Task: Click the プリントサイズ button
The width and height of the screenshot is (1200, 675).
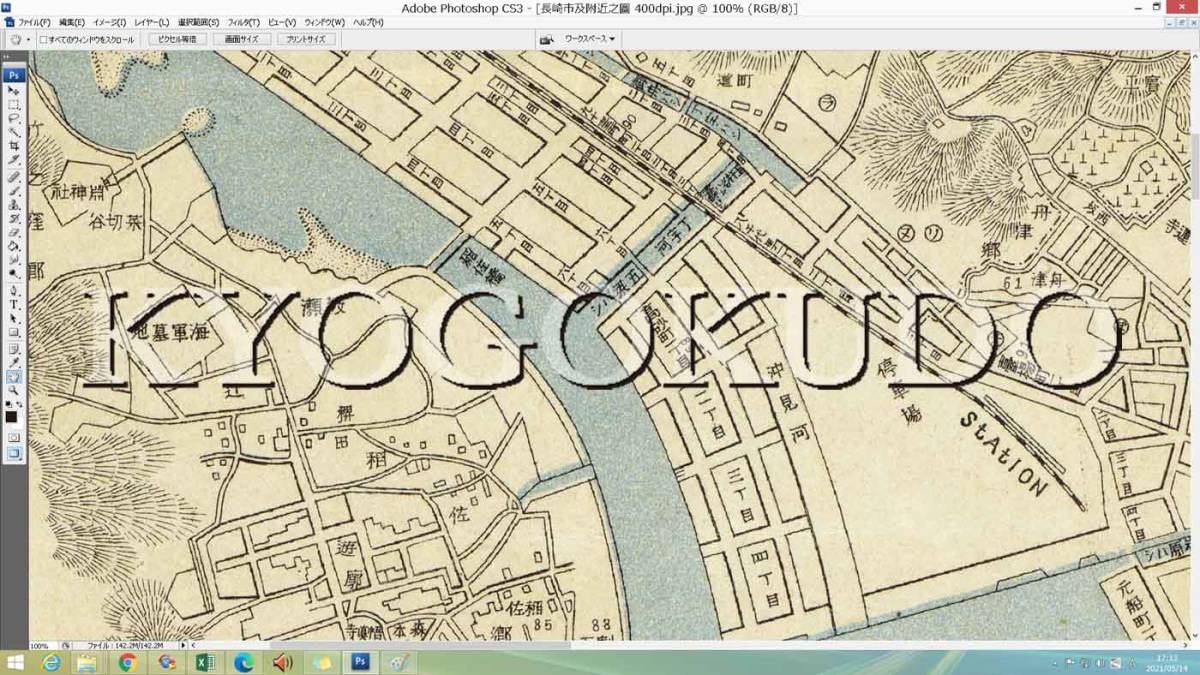Action: [x=305, y=39]
